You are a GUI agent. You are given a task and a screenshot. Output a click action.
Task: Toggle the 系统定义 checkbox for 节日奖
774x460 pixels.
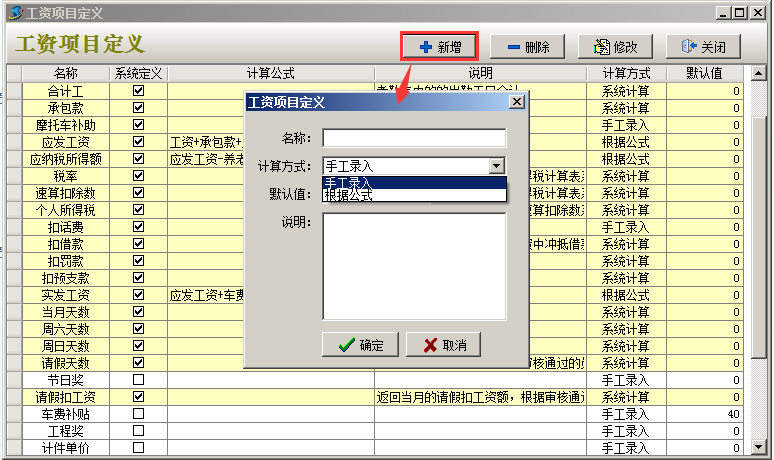click(x=138, y=380)
